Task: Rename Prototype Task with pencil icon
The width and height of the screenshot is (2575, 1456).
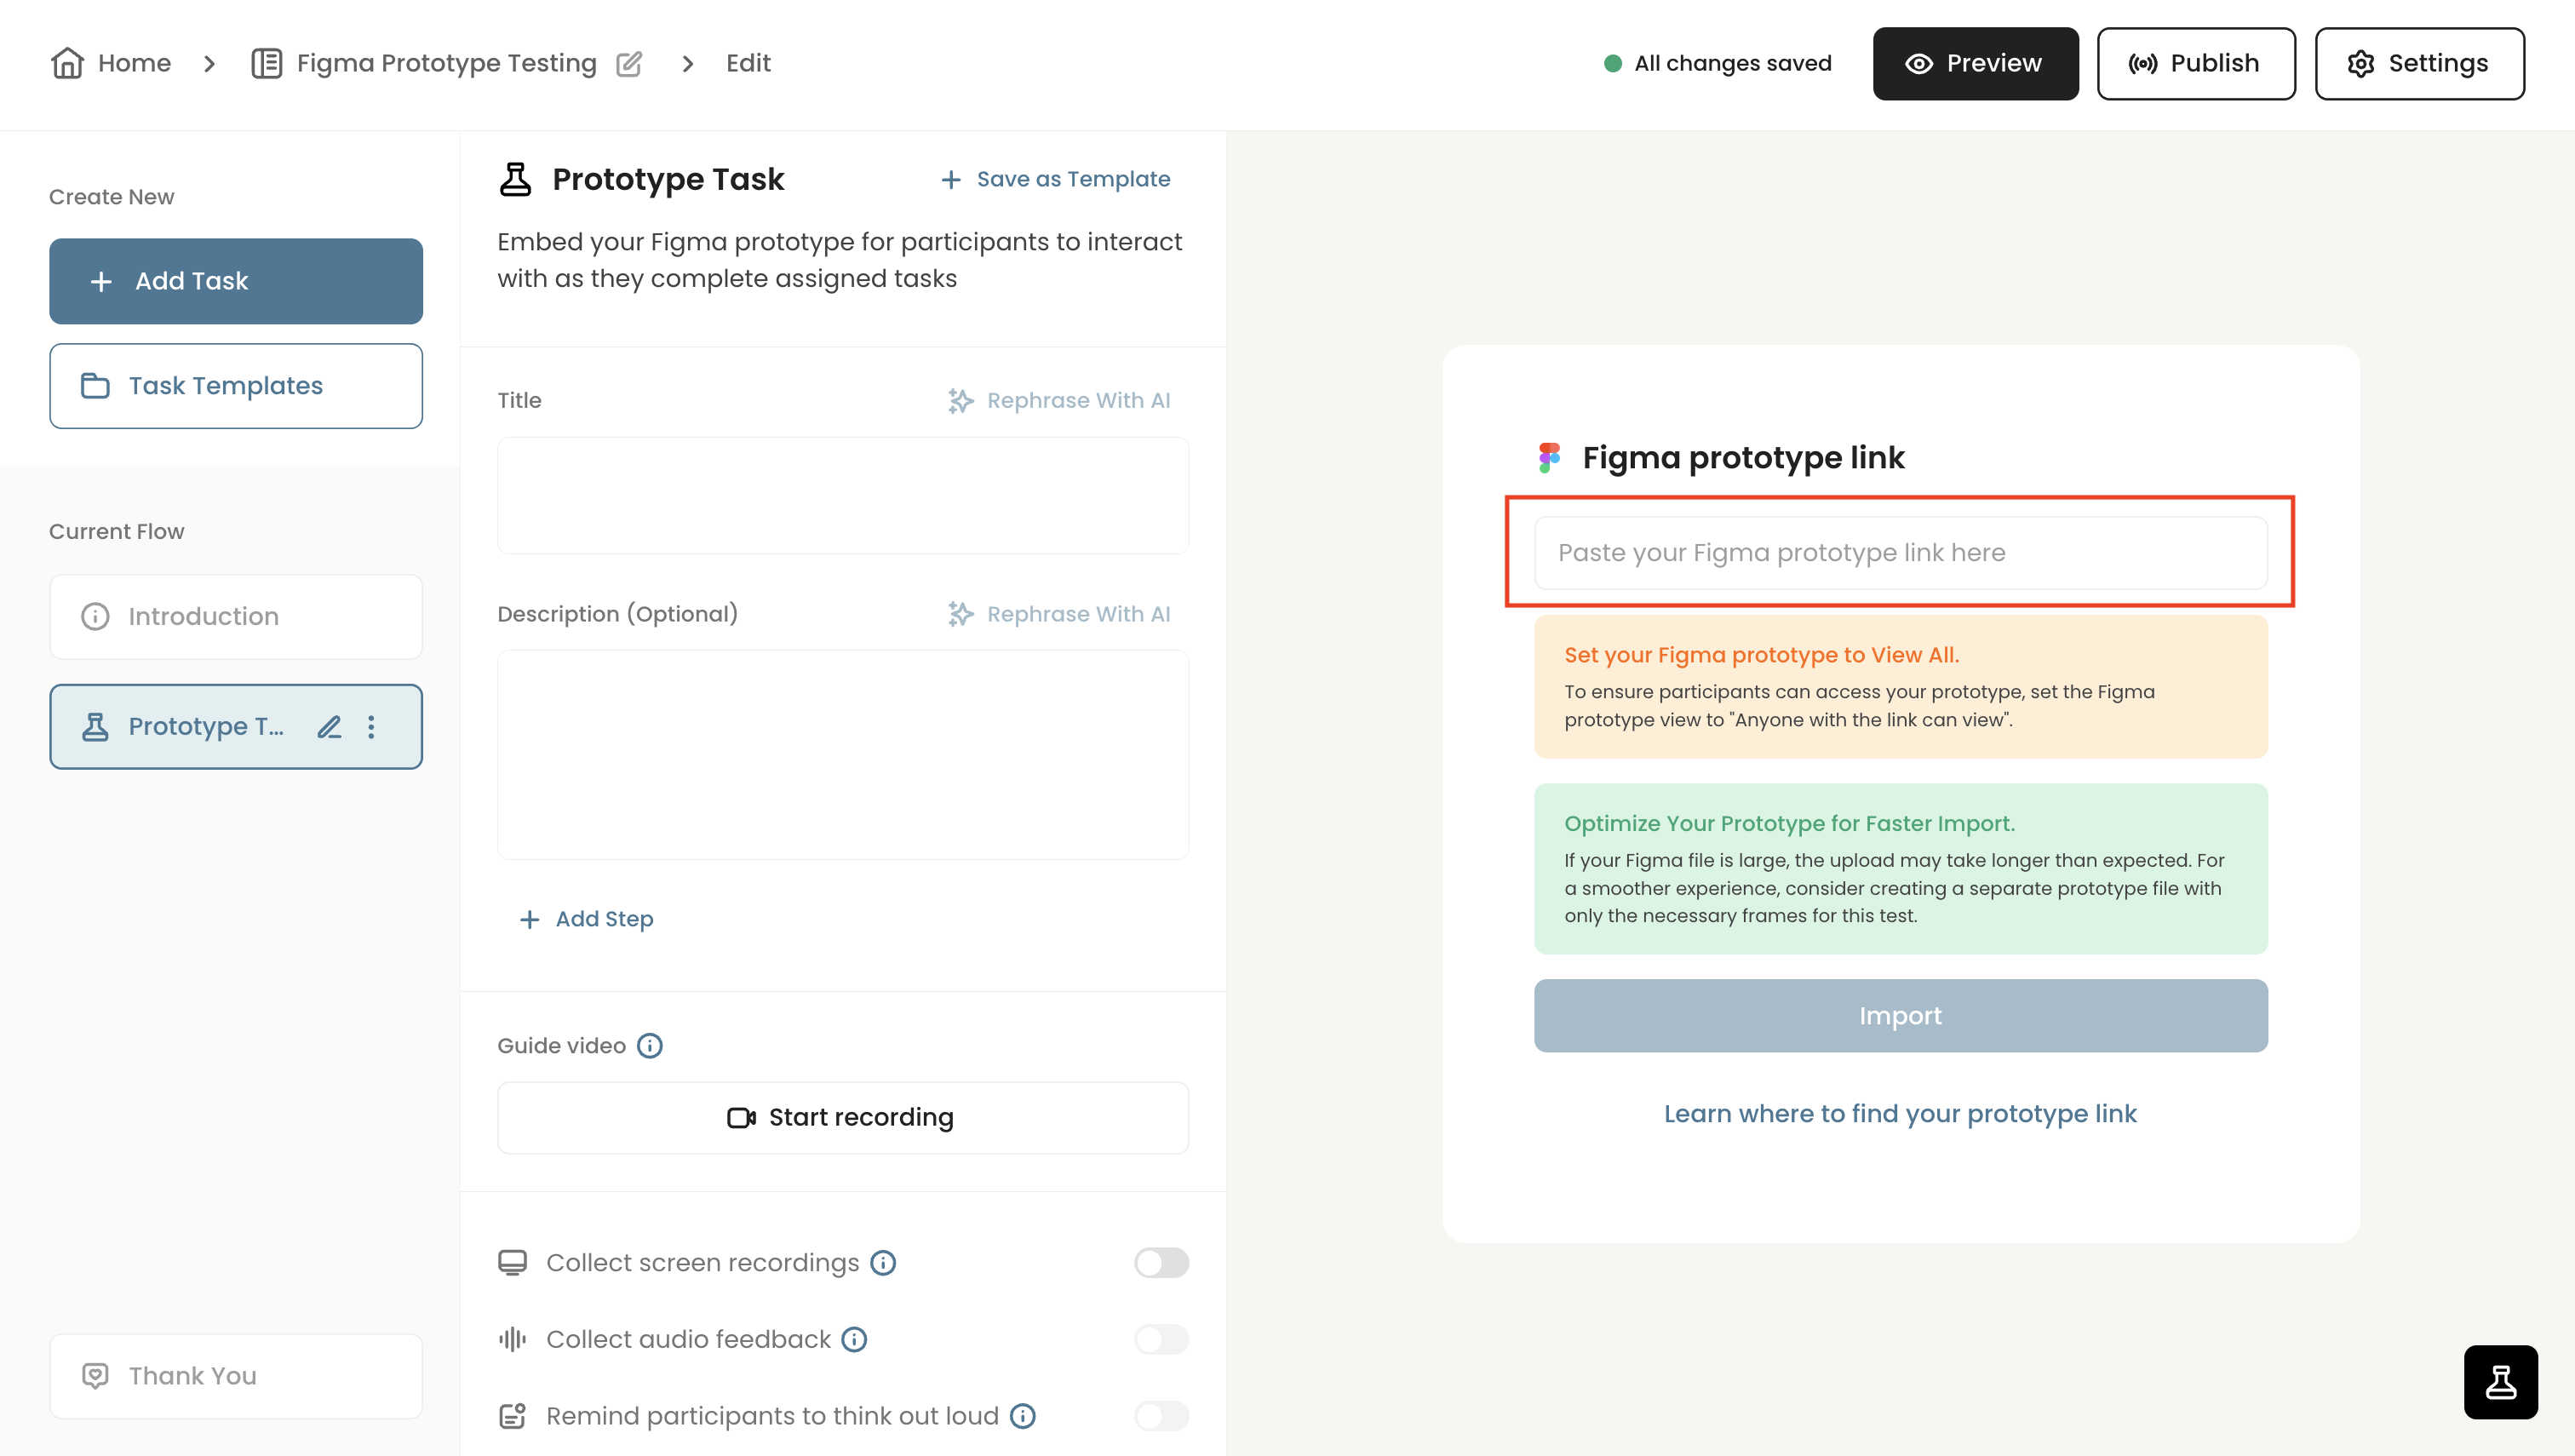Action: tap(329, 727)
